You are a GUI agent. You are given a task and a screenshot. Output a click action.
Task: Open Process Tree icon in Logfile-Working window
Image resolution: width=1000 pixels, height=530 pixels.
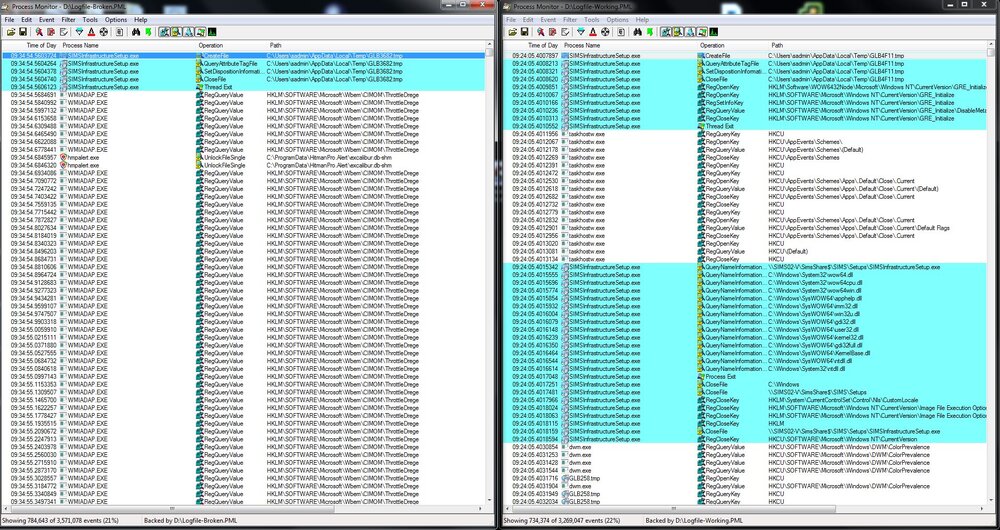click(x=620, y=32)
